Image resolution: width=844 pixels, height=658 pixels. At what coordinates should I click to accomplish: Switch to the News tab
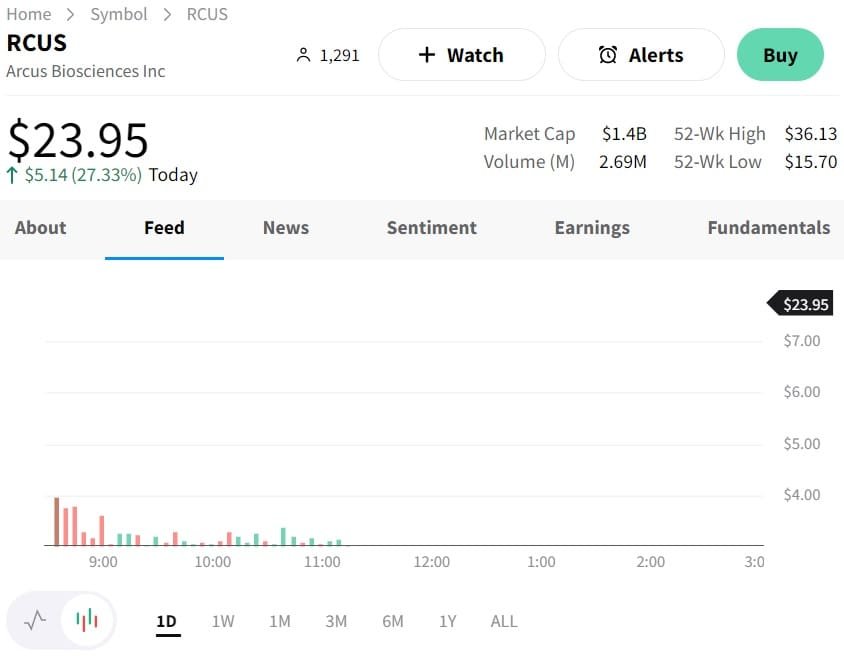pos(286,228)
